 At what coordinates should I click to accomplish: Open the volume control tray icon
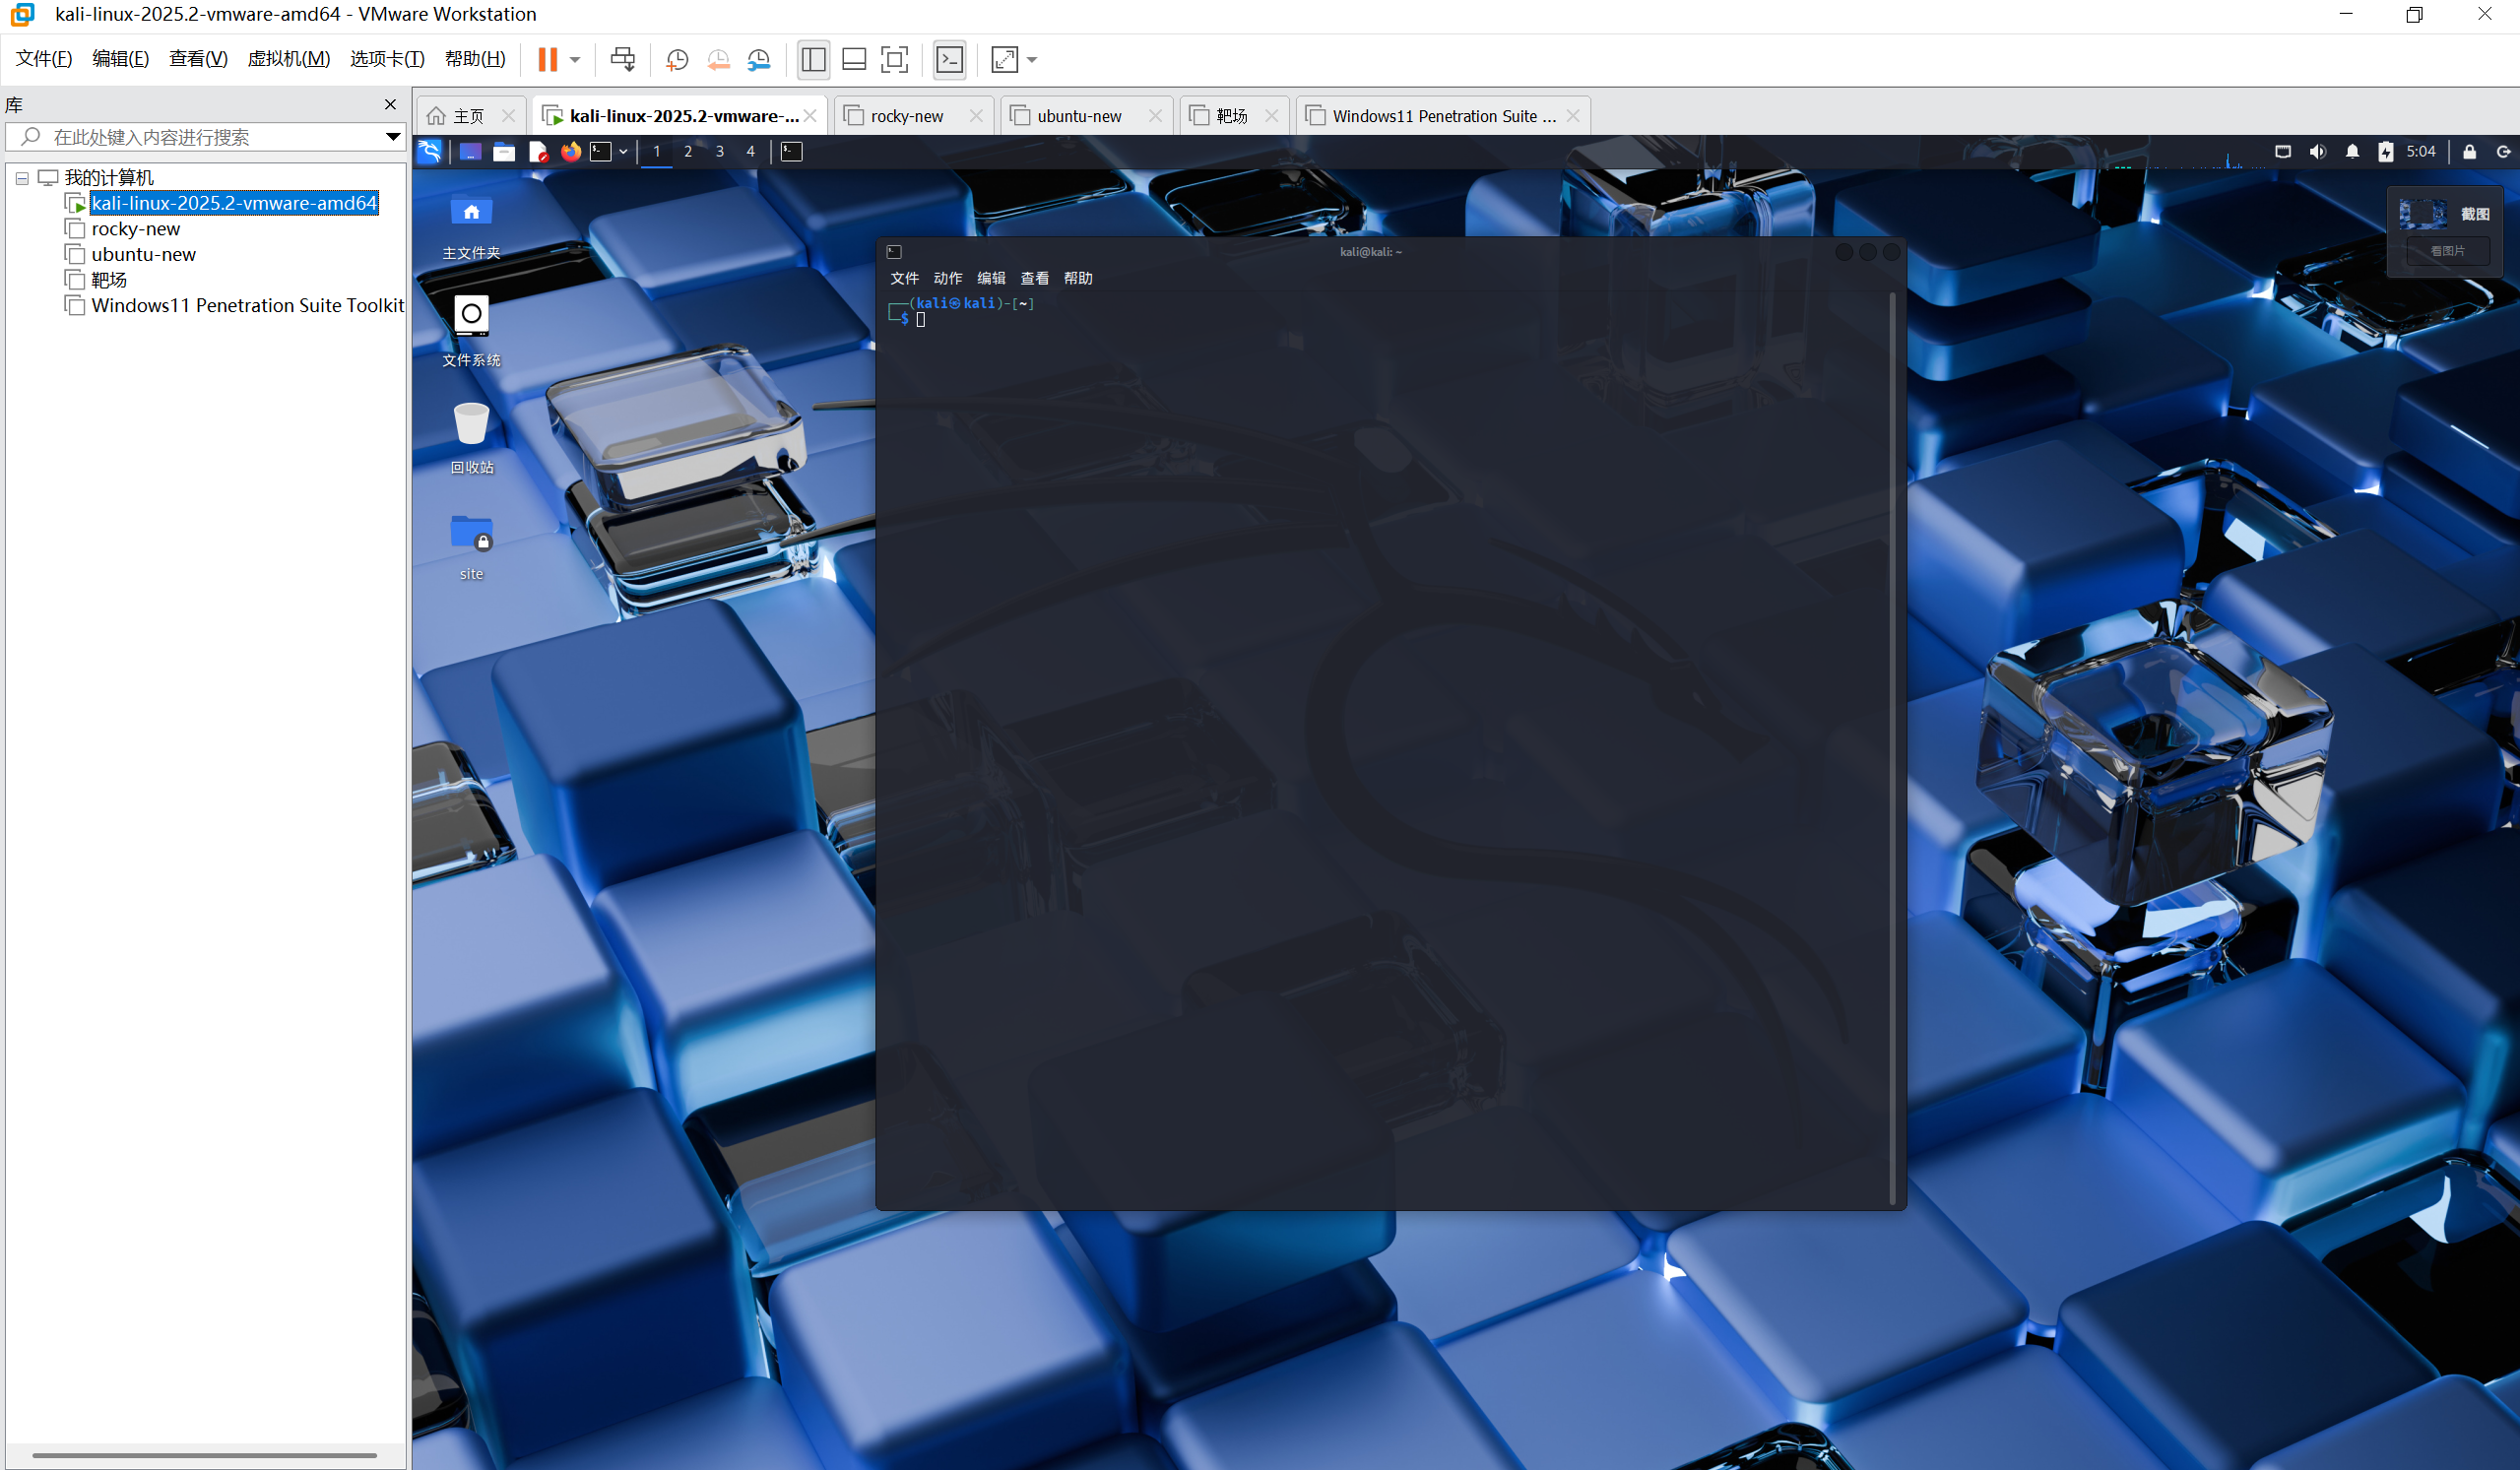click(x=2317, y=152)
